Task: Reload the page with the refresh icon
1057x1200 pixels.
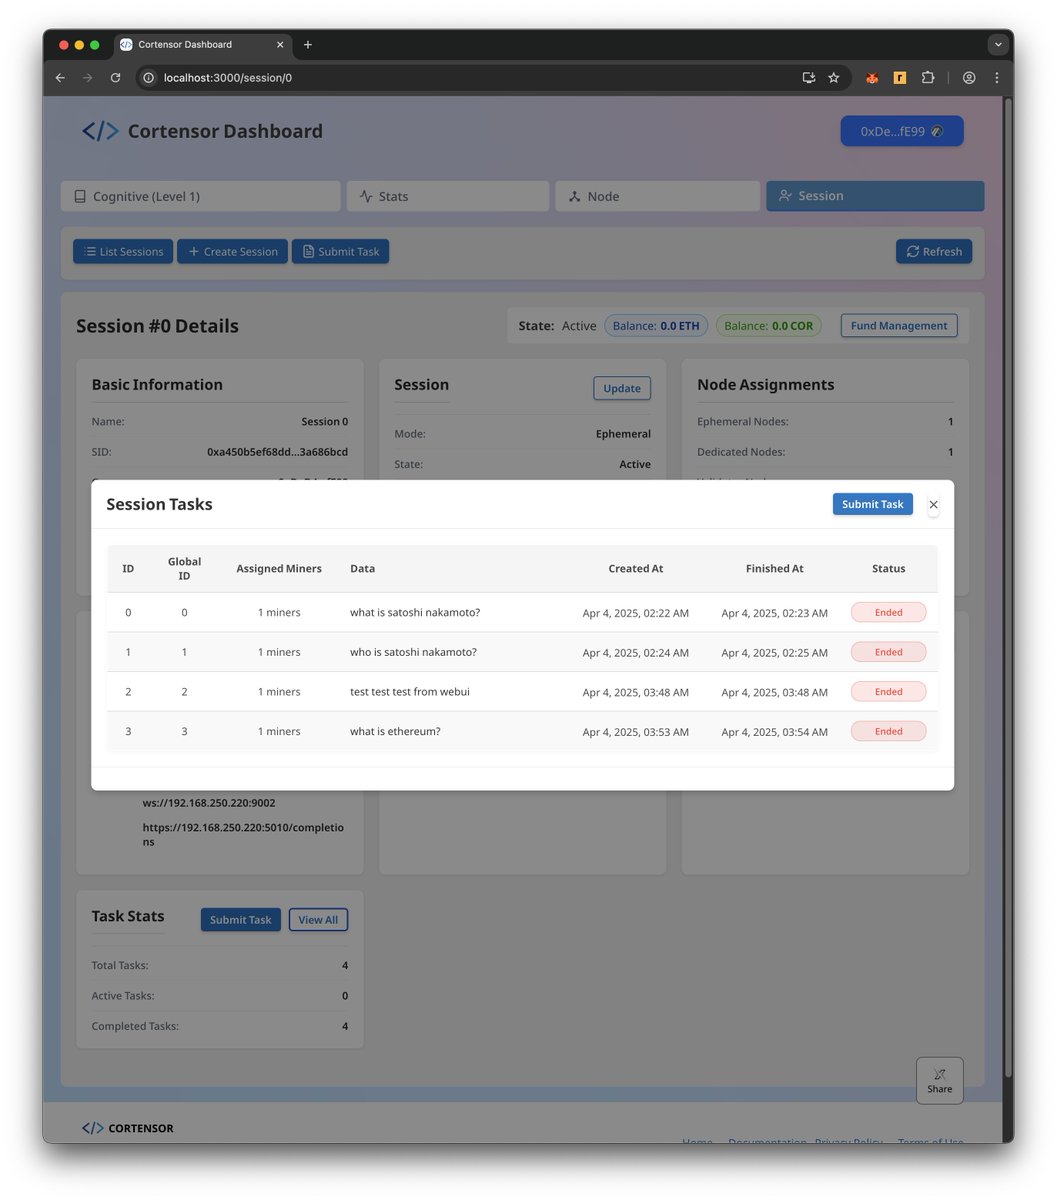Action: coord(116,77)
